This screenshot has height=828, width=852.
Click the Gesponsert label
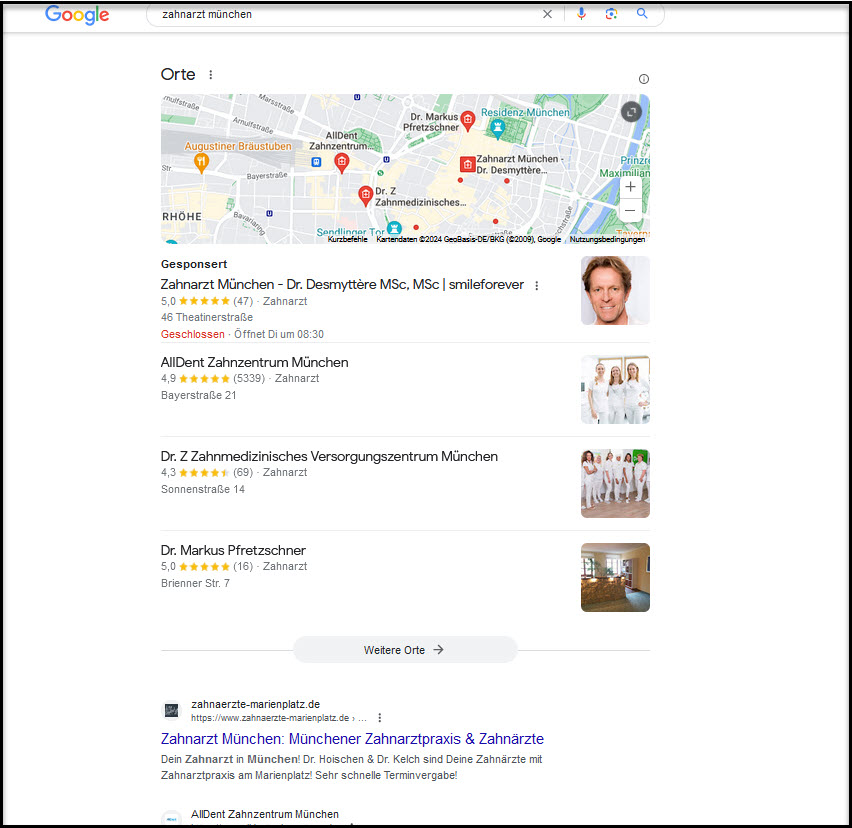click(x=194, y=264)
